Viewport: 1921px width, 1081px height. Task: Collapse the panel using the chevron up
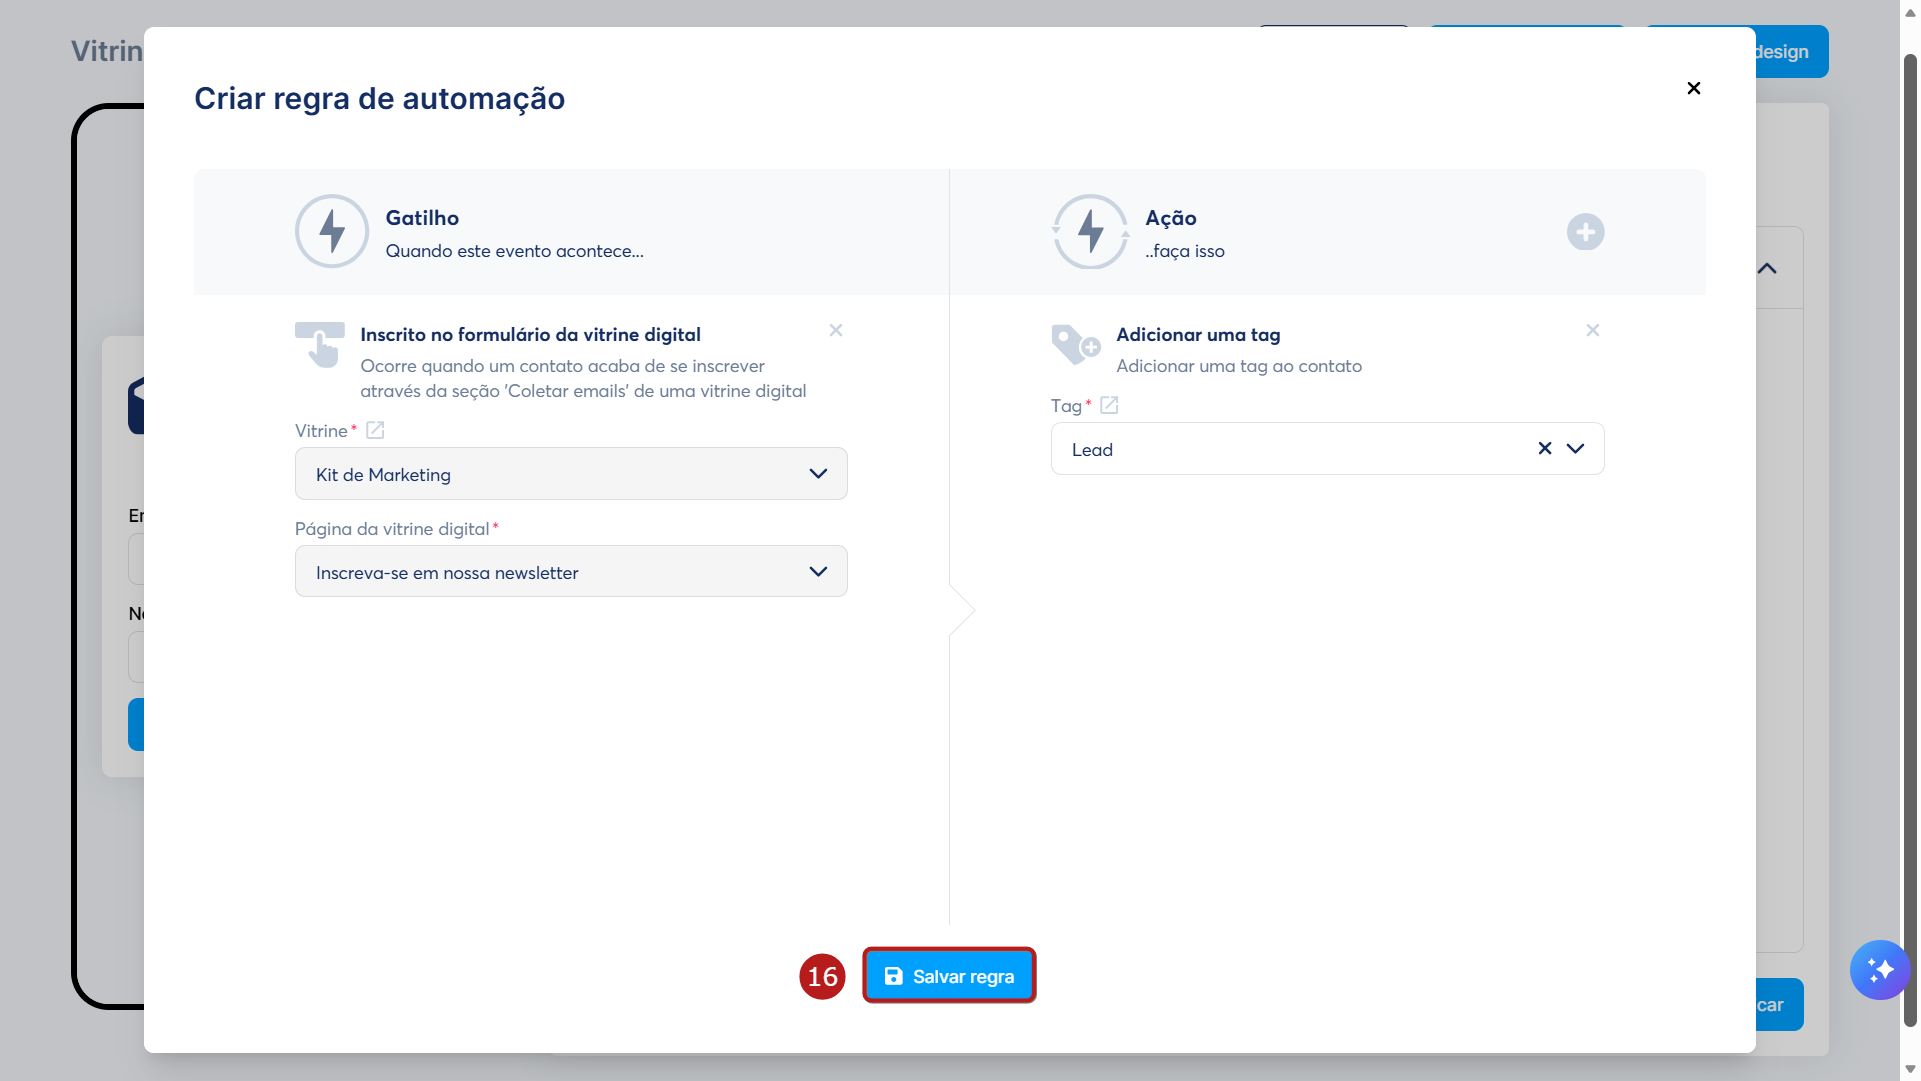point(1768,268)
